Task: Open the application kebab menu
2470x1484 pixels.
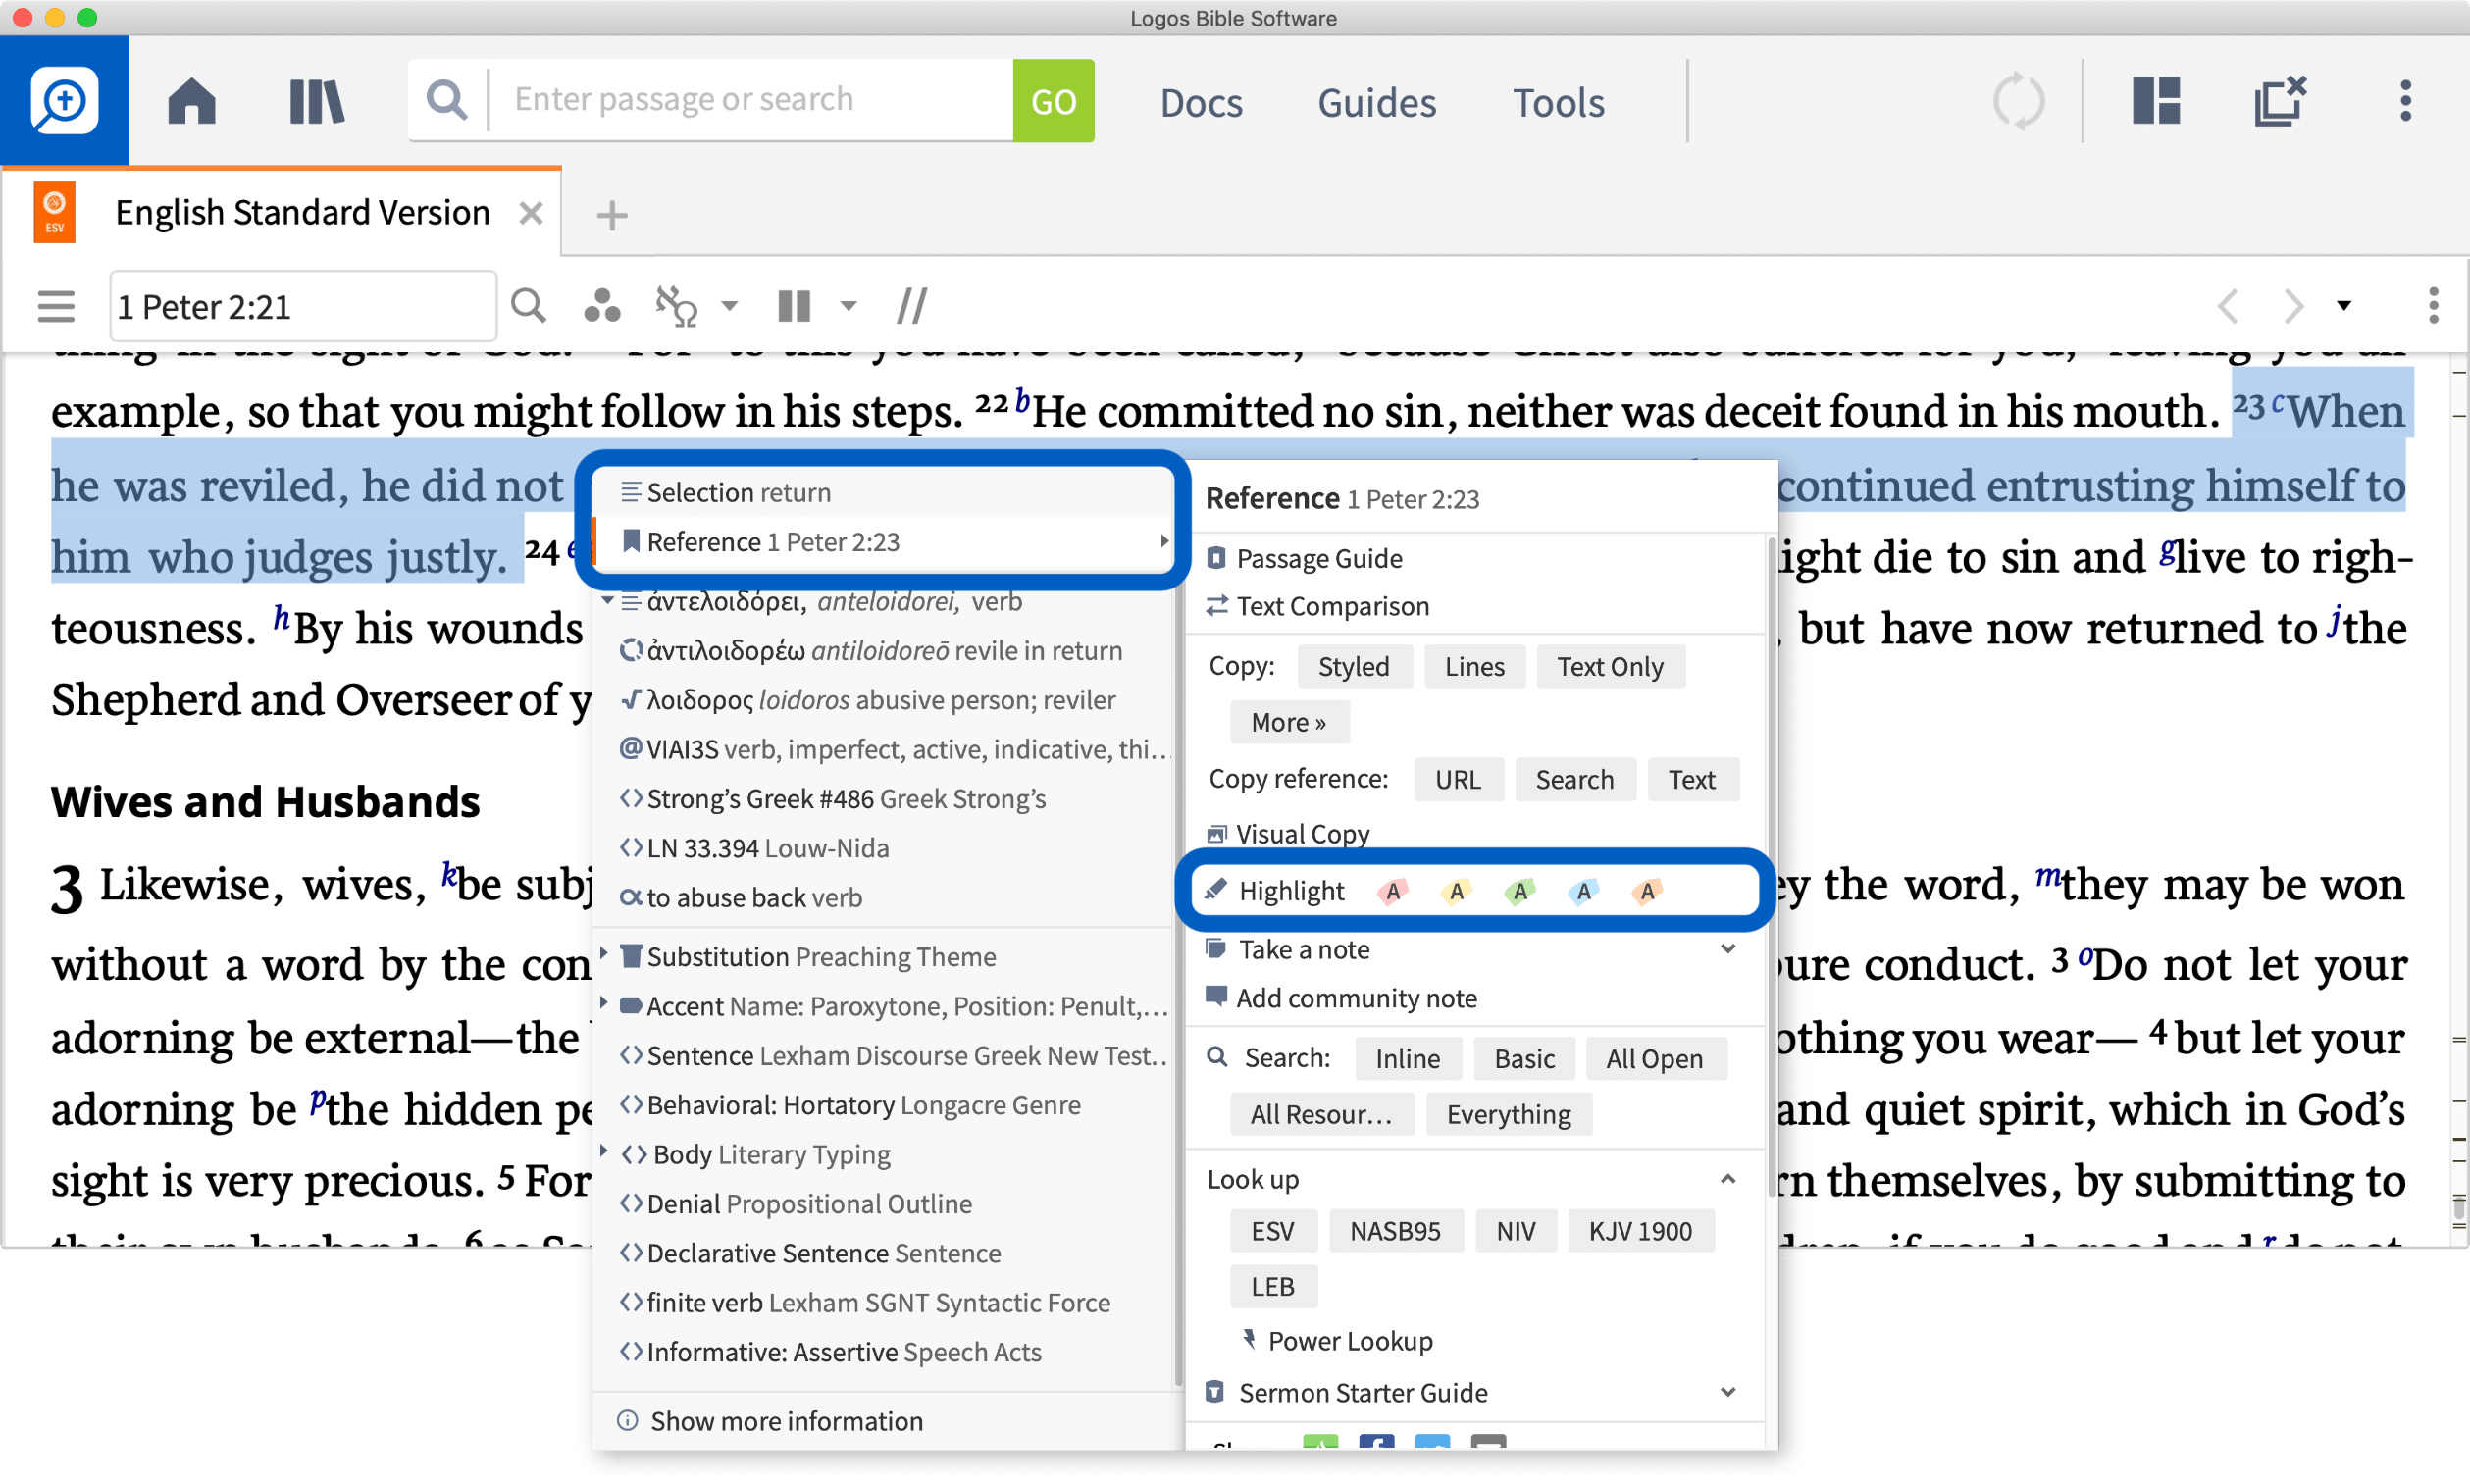Action: (2405, 101)
